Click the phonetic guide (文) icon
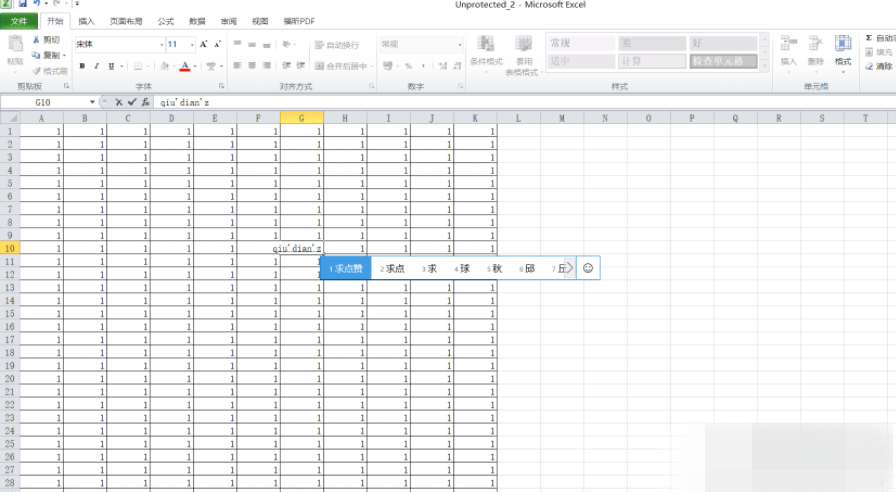 (x=211, y=66)
